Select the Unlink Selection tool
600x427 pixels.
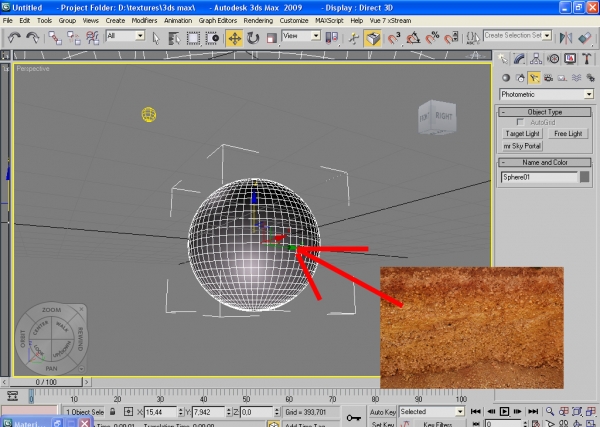click(x=73, y=38)
